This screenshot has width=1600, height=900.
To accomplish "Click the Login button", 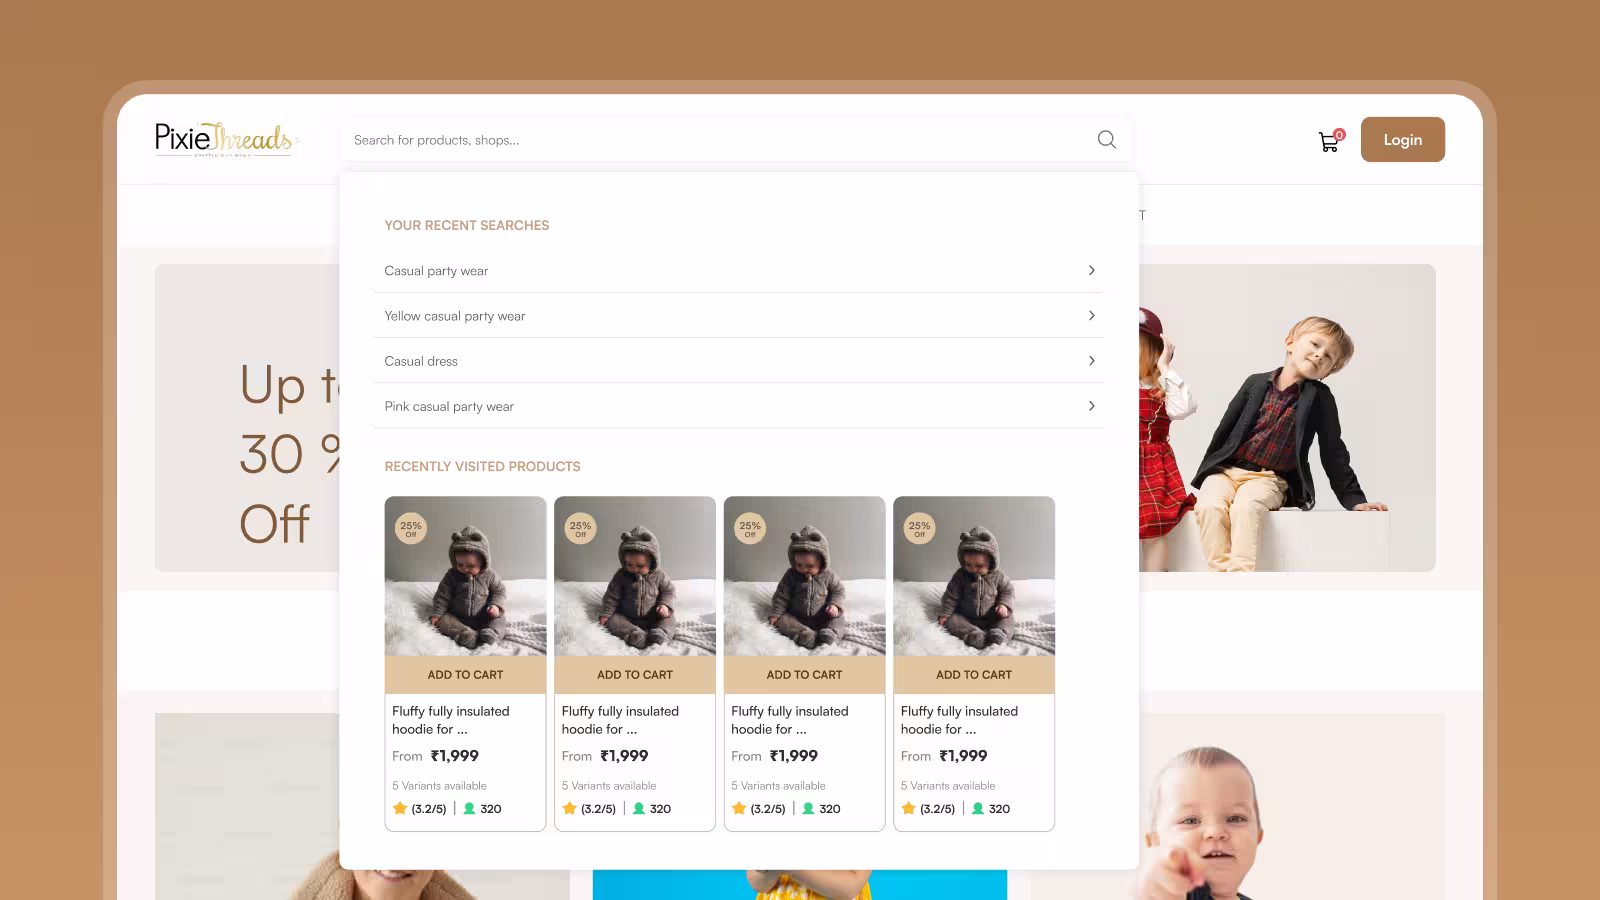I will [x=1402, y=140].
